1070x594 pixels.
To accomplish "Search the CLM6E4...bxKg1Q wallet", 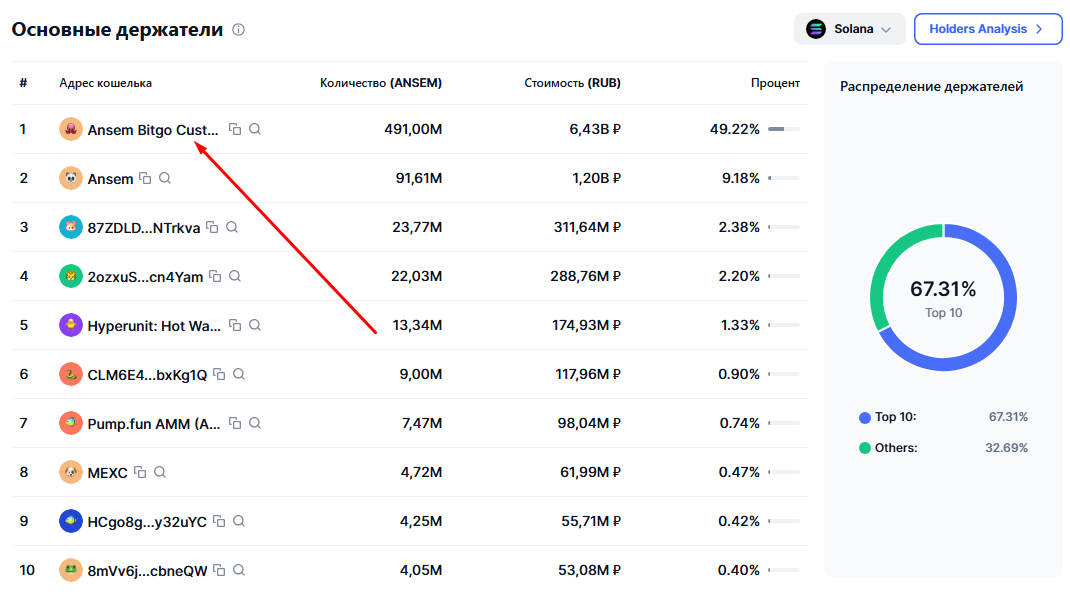I will click(x=239, y=374).
